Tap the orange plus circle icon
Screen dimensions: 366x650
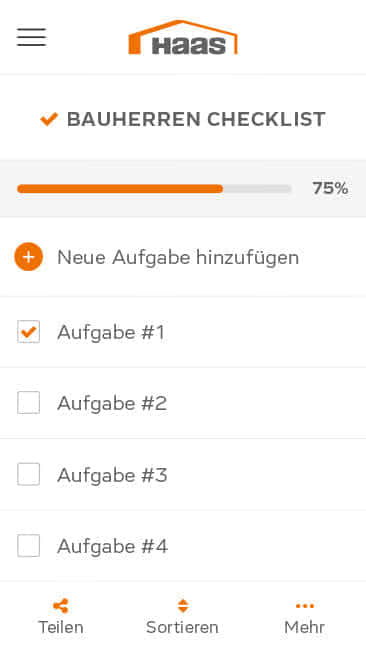(29, 257)
